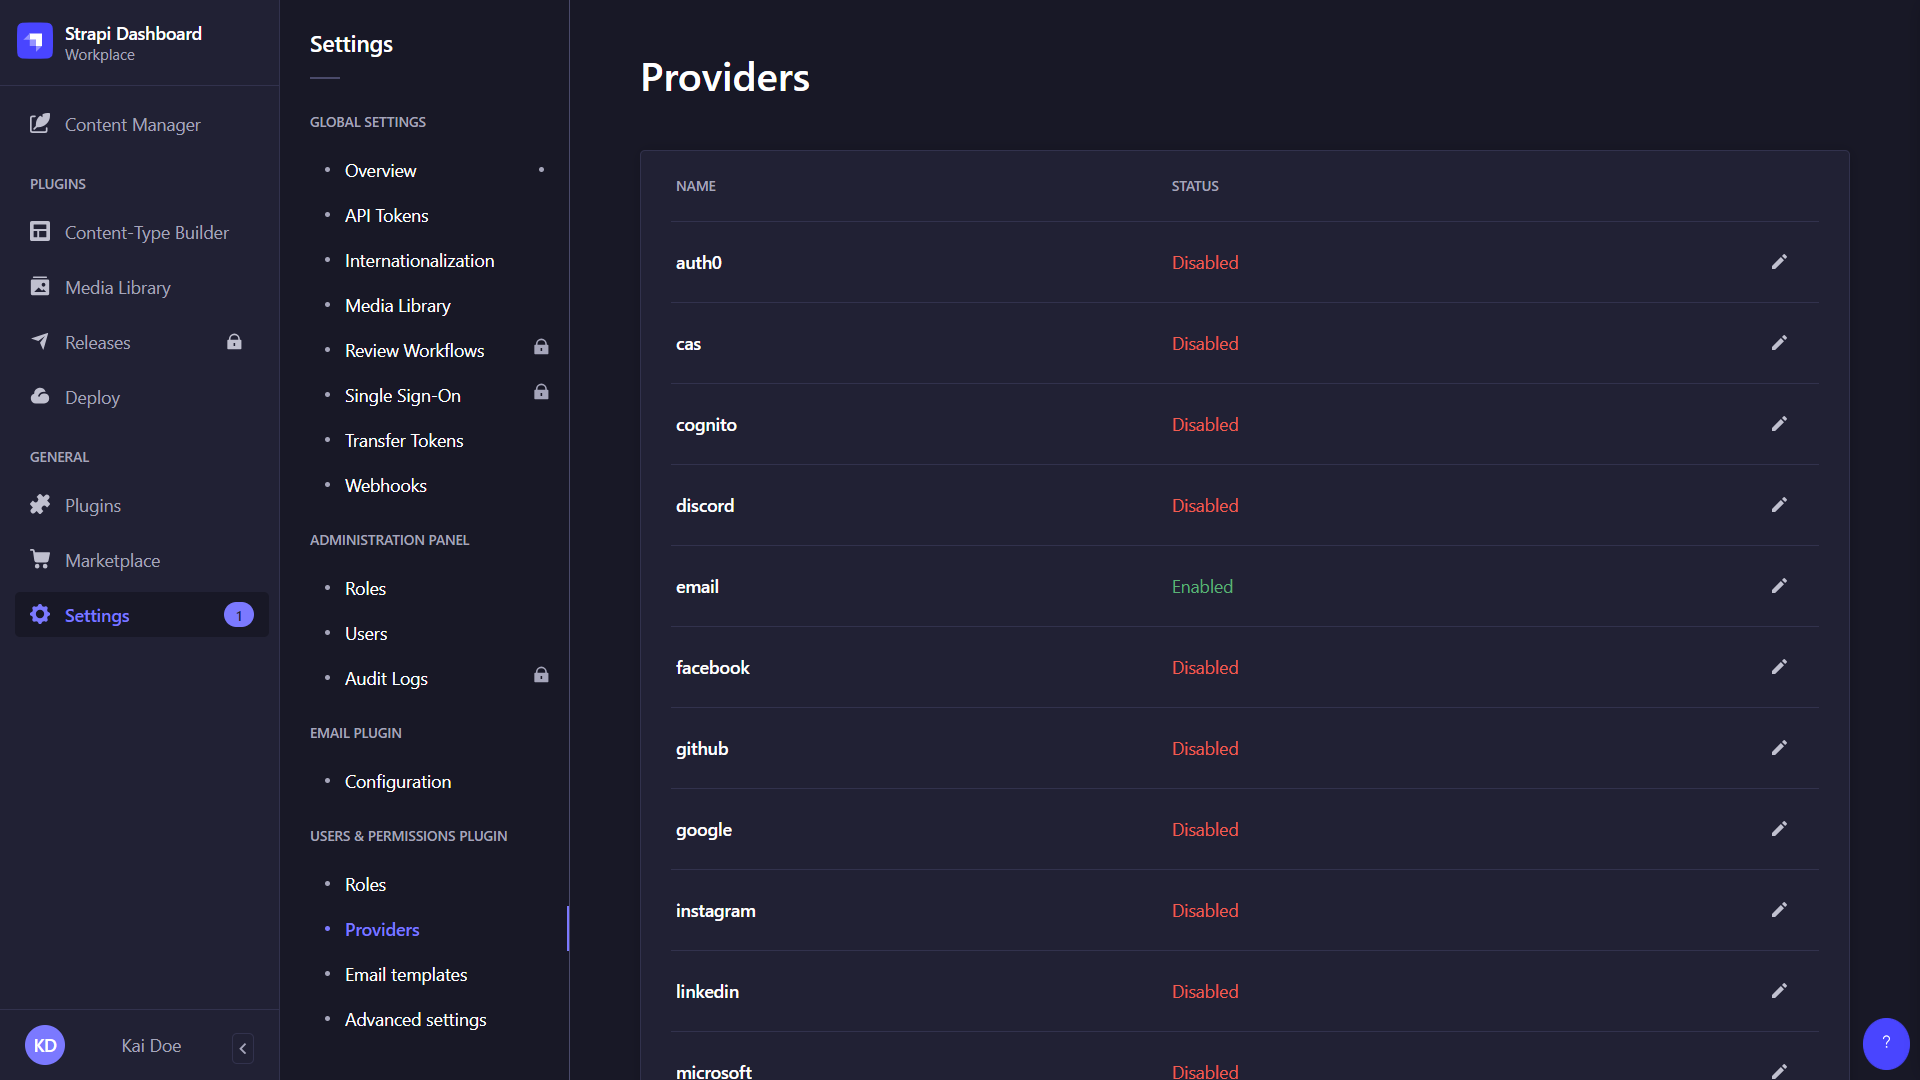Toggle disabled status for cognito provider

point(1779,423)
